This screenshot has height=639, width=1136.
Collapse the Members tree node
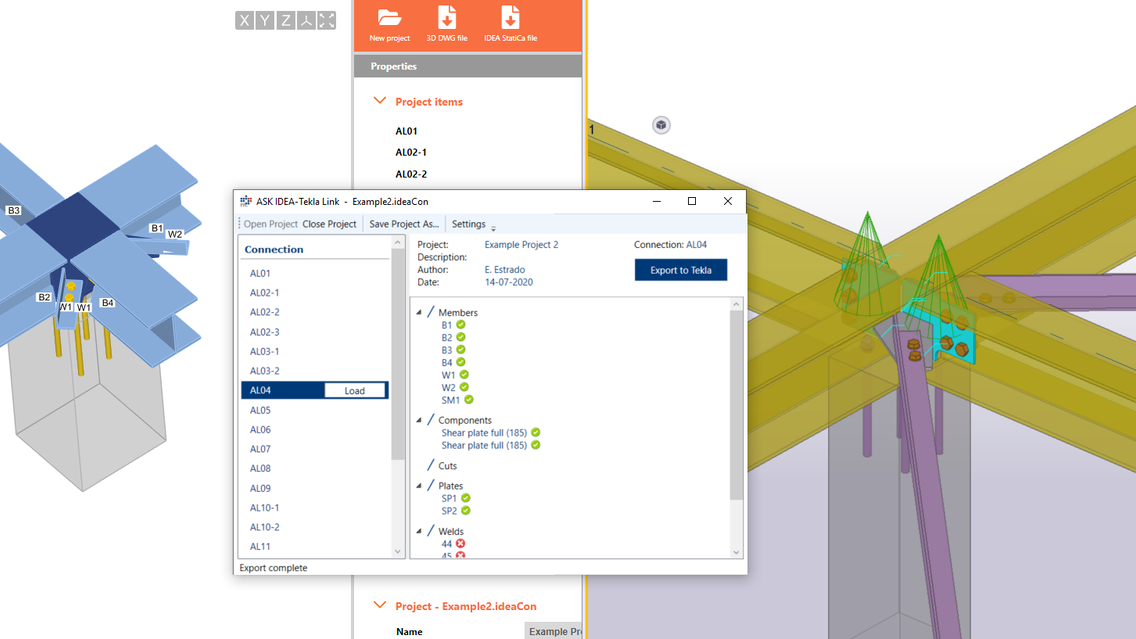click(x=419, y=312)
